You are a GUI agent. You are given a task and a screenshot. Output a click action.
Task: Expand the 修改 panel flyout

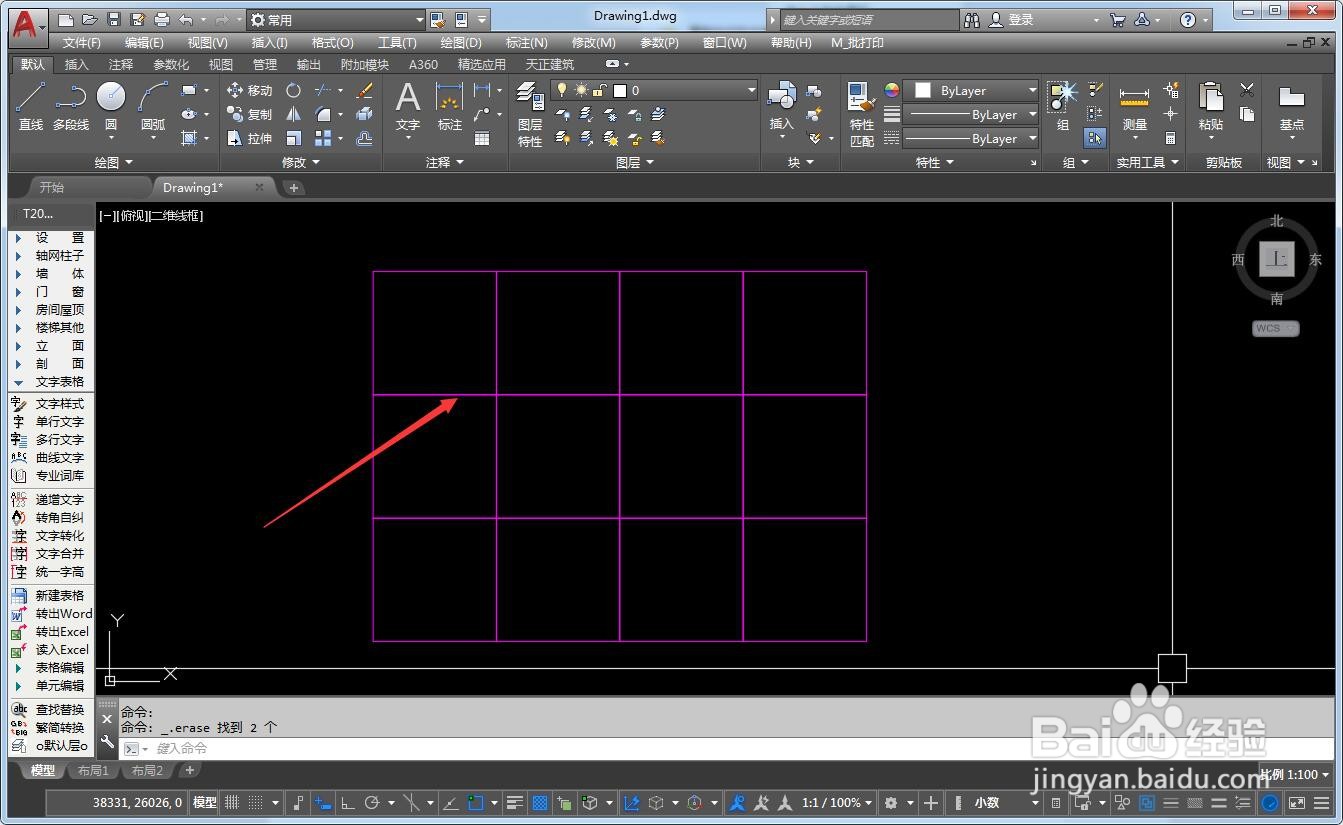click(x=301, y=162)
